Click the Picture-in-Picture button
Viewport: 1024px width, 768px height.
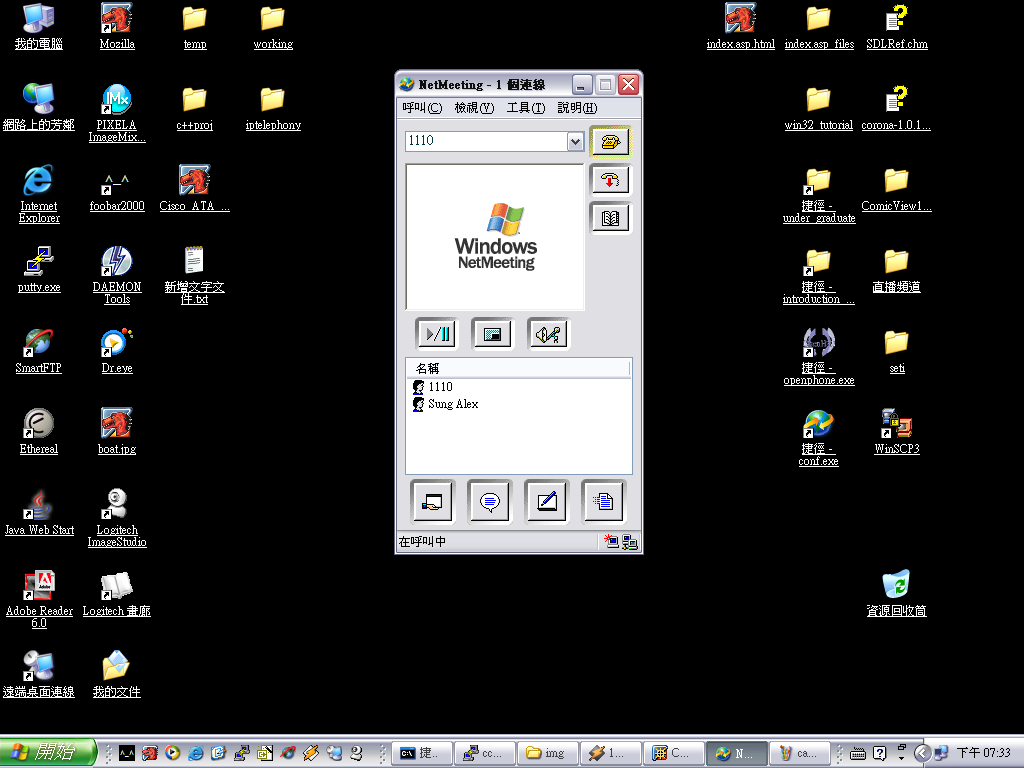492,334
